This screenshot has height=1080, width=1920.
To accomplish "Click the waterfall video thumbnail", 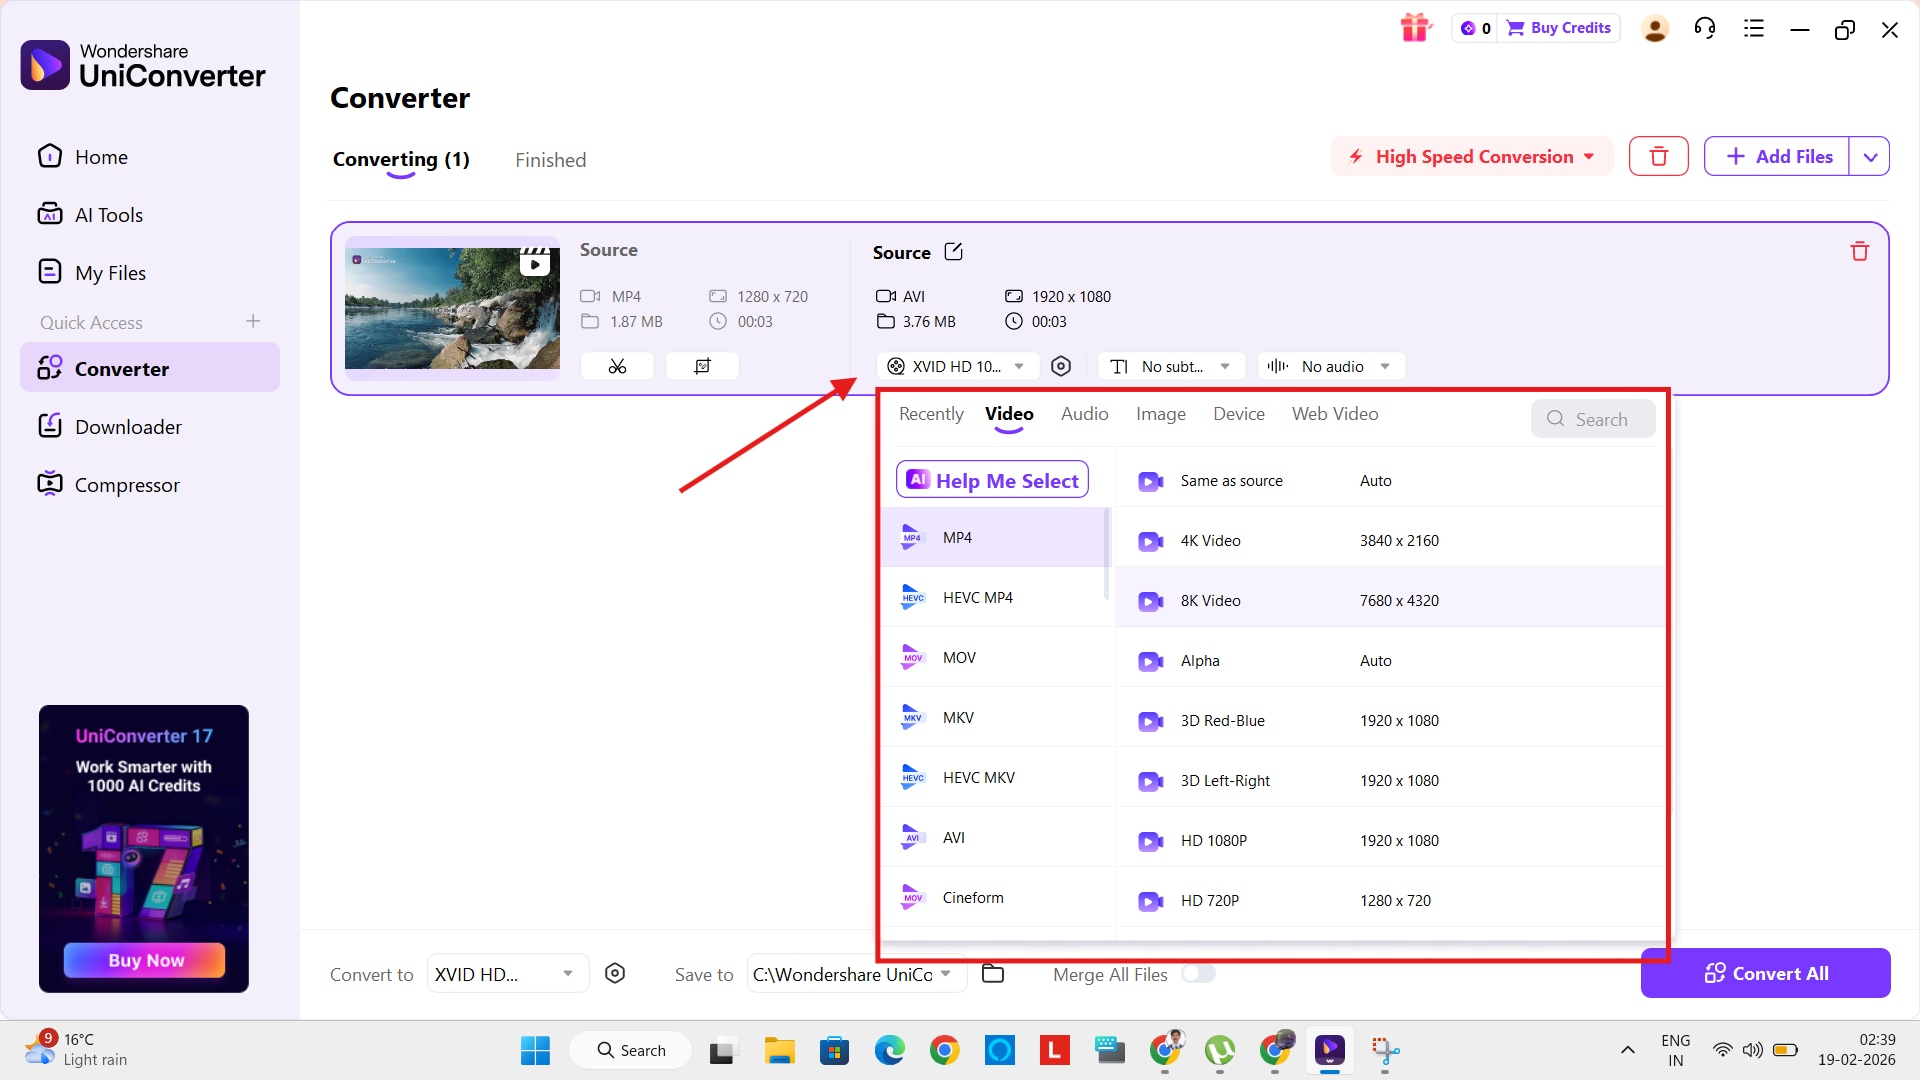I will click(452, 308).
